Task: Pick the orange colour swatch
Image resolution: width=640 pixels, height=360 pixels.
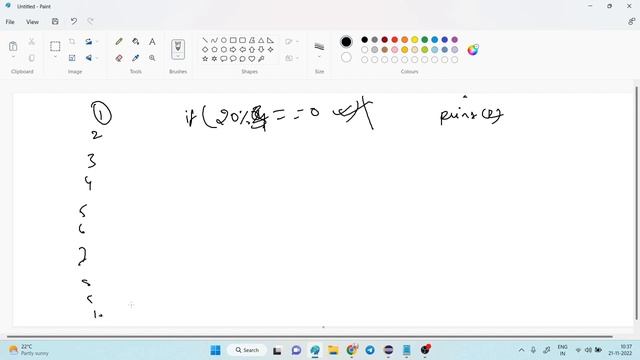Action: coord(404,40)
